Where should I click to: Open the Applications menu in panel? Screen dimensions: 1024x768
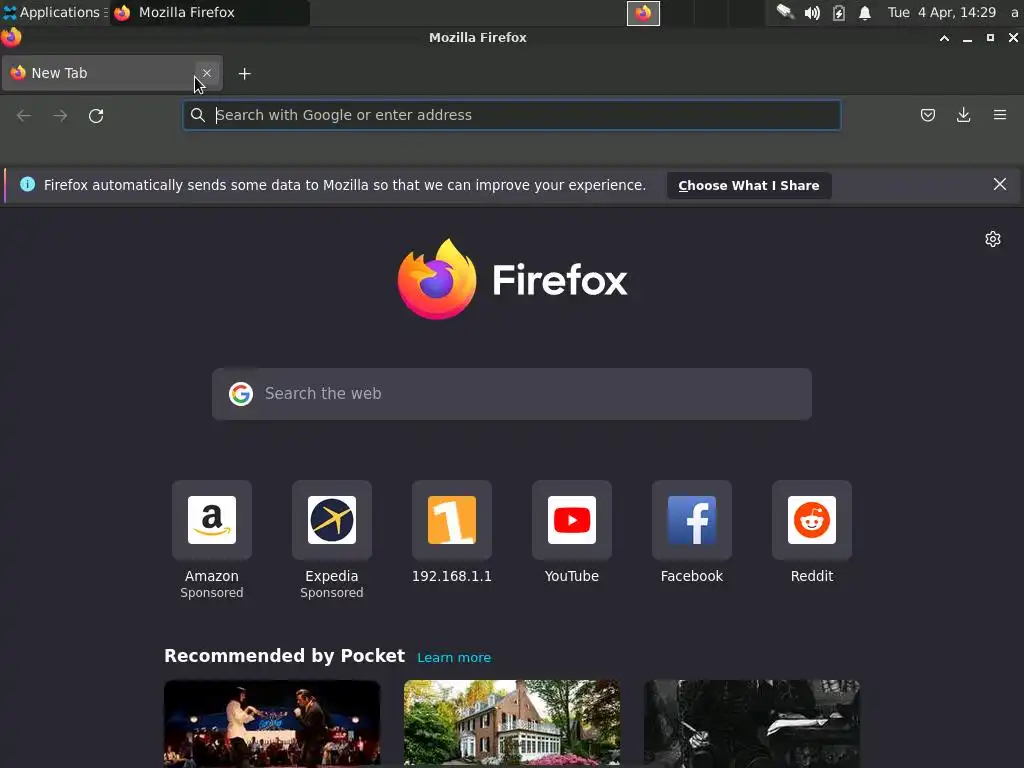(54, 12)
